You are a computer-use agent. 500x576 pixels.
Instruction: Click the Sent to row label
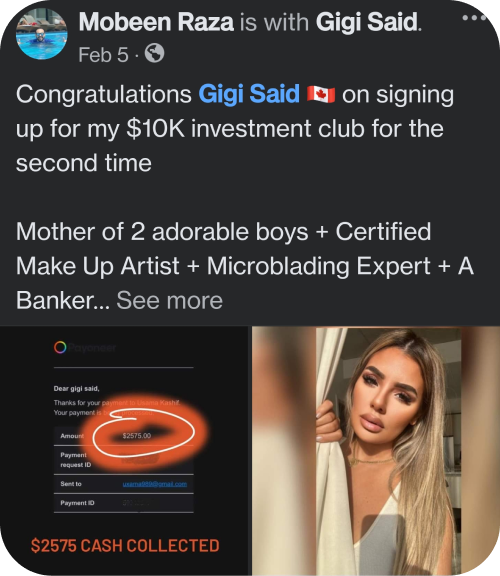pyautogui.click(x=71, y=484)
